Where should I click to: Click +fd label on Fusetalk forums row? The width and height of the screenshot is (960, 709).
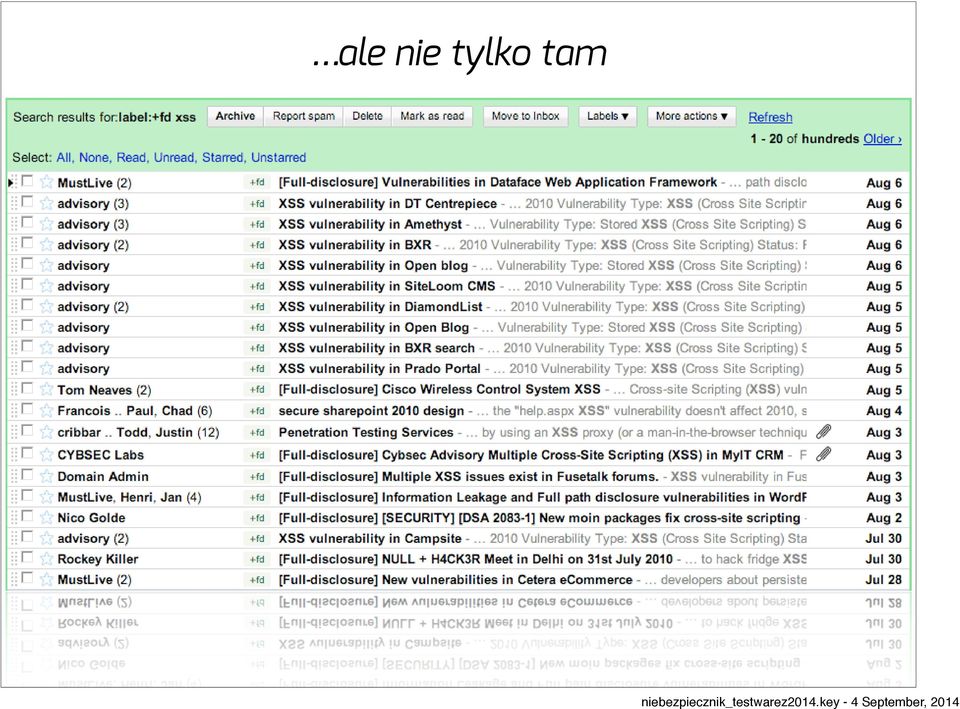[257, 476]
